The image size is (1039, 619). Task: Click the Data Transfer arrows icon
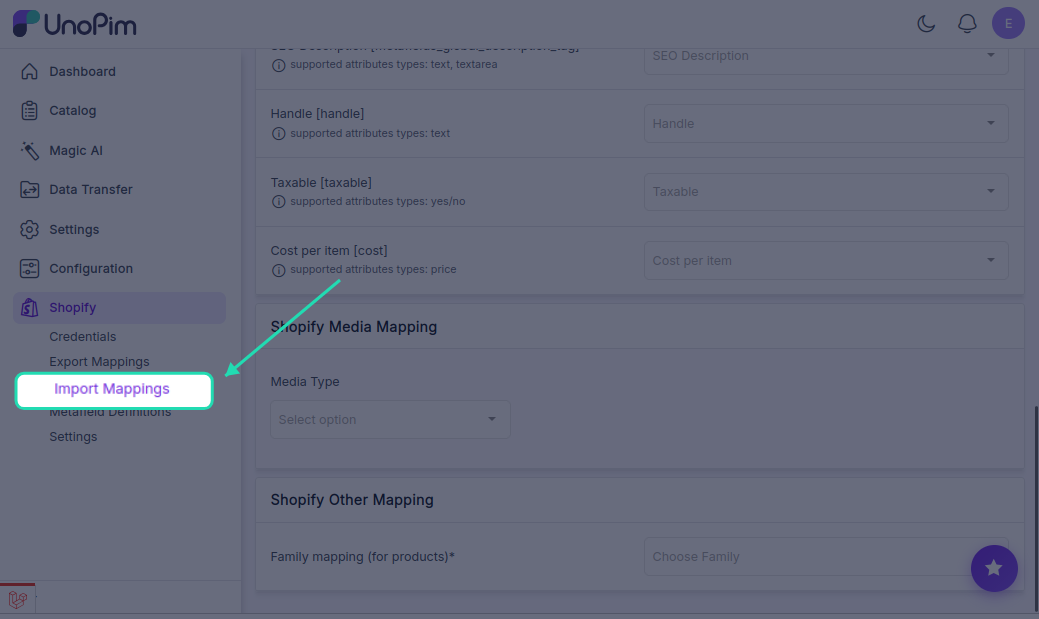(29, 190)
